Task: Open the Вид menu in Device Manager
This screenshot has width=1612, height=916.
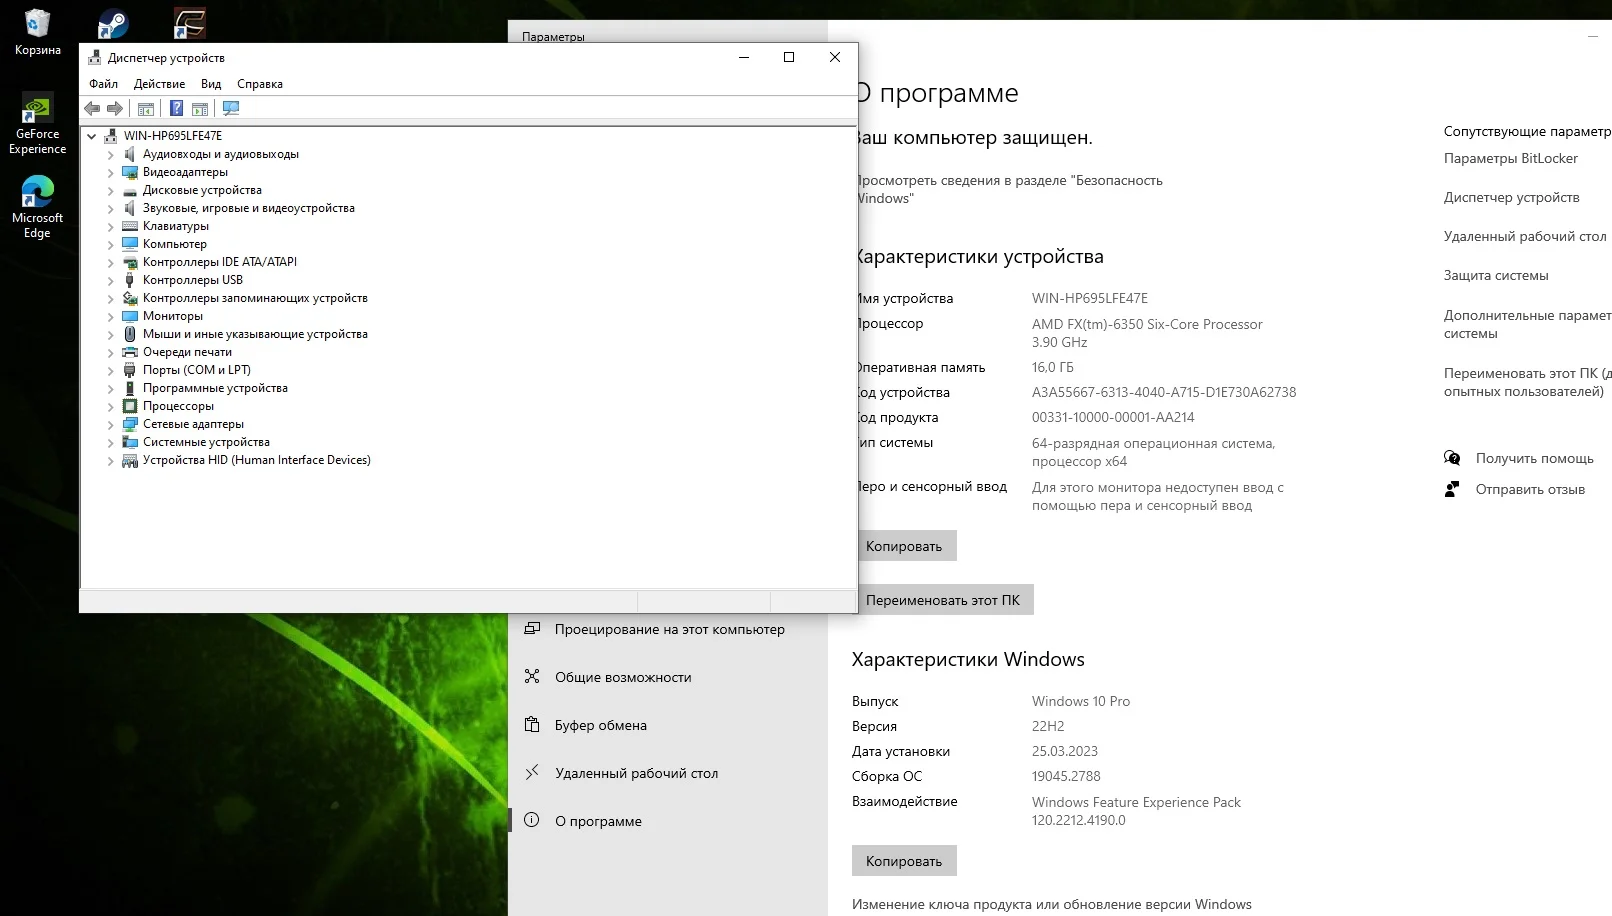Action: (210, 84)
